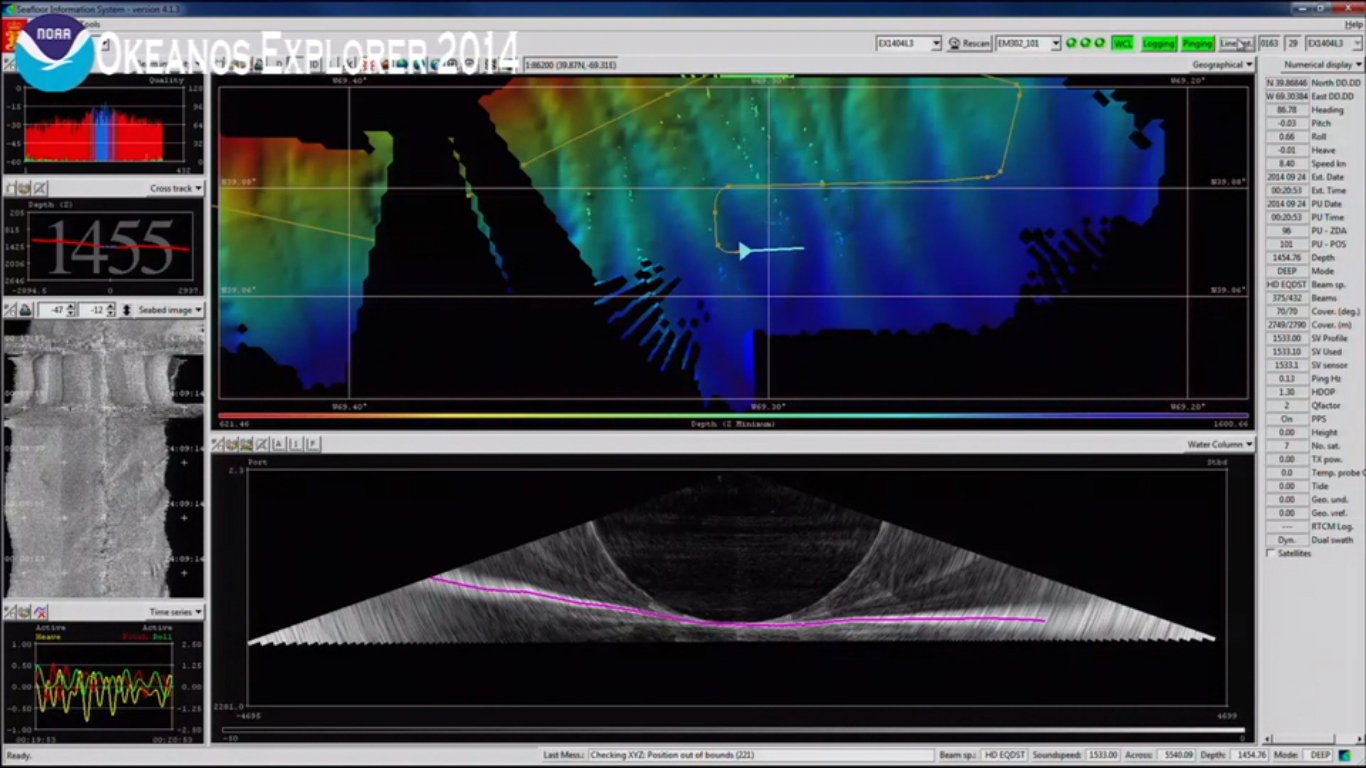Click the Speed kn value 8.40
Screen dimensions: 1366x768
point(1287,164)
